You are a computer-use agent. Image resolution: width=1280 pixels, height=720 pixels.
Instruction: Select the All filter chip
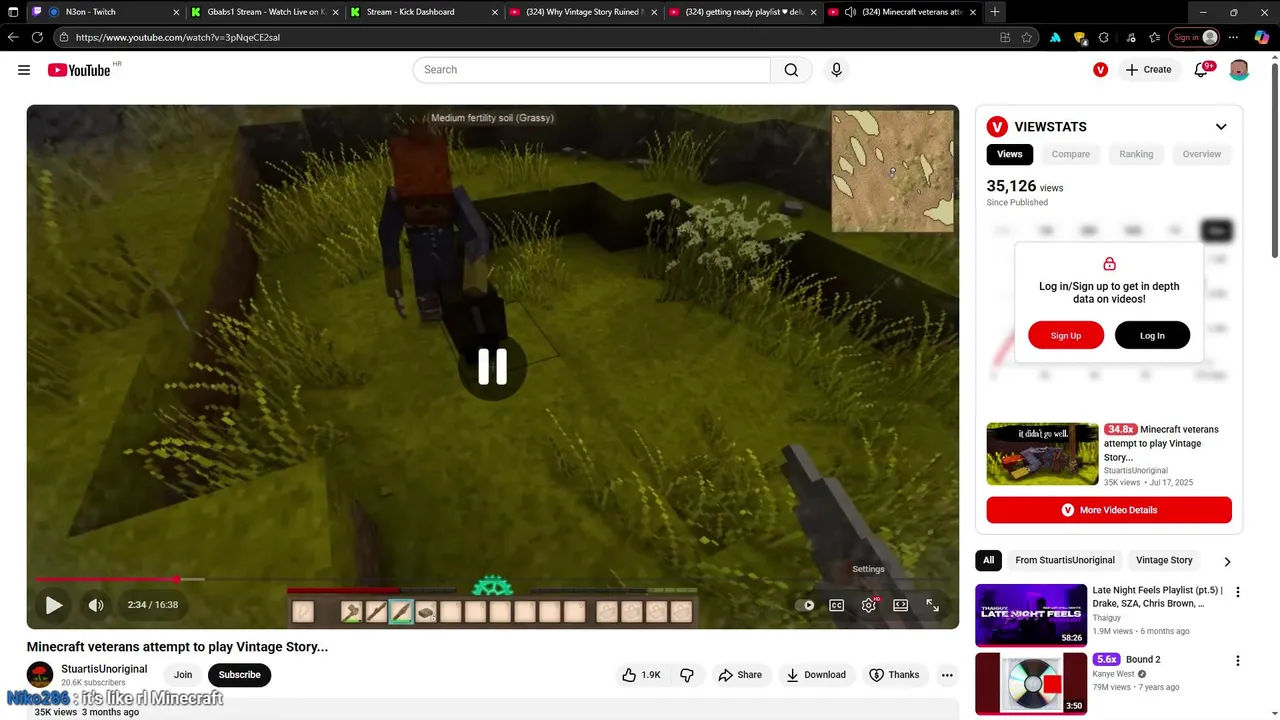(989, 561)
